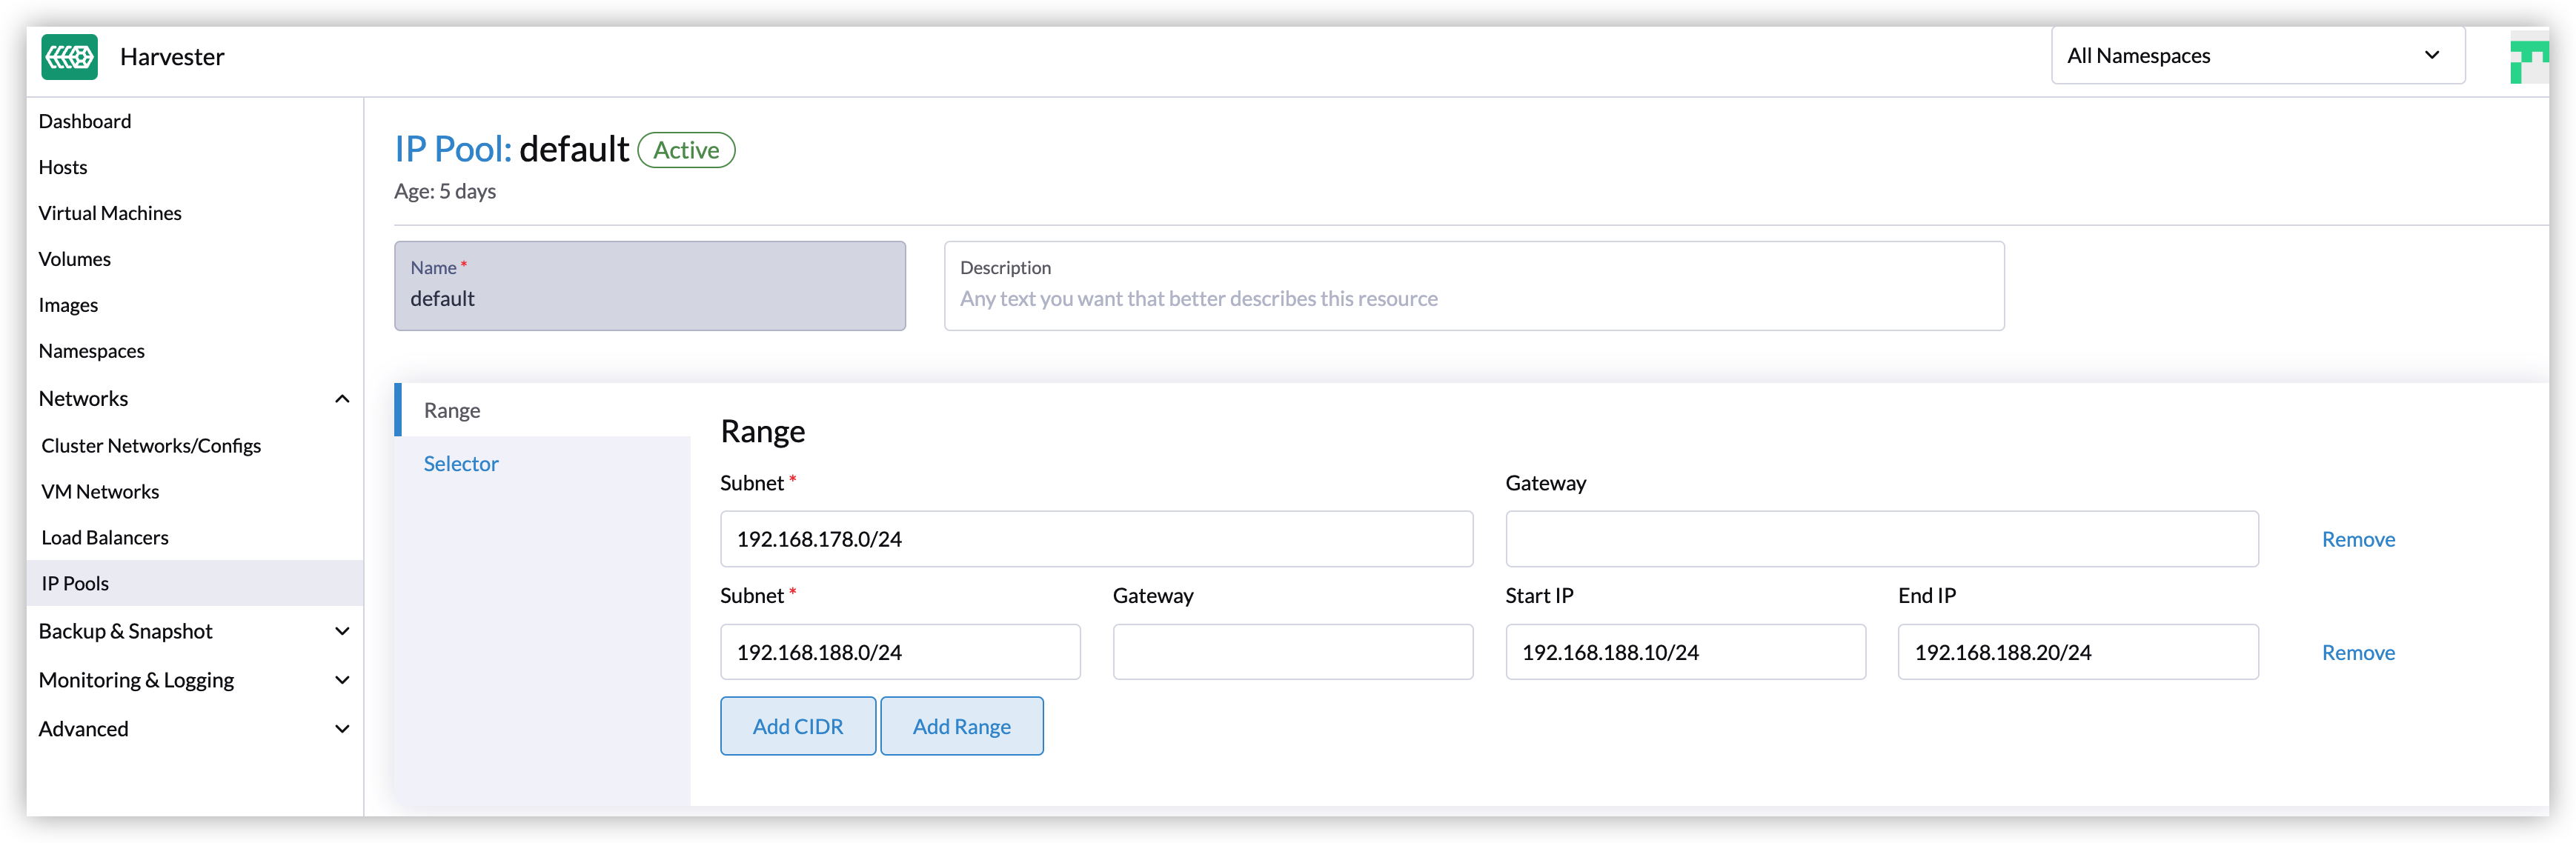The height and width of the screenshot is (843, 2576).
Task: Open the All Namespaces dropdown
Action: (x=2256, y=56)
